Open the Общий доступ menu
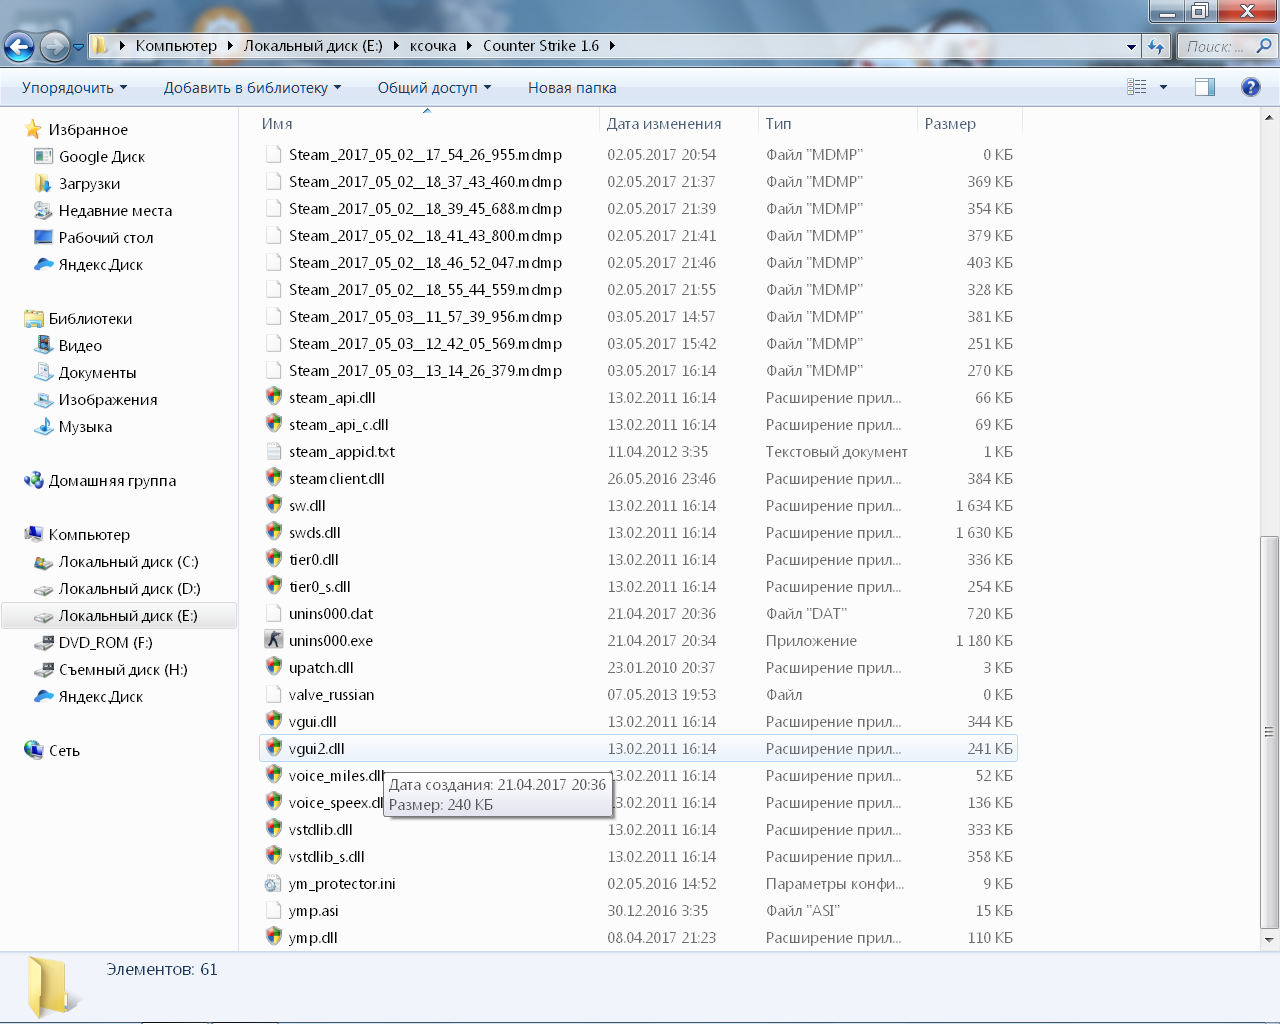1280x1024 pixels. [434, 88]
